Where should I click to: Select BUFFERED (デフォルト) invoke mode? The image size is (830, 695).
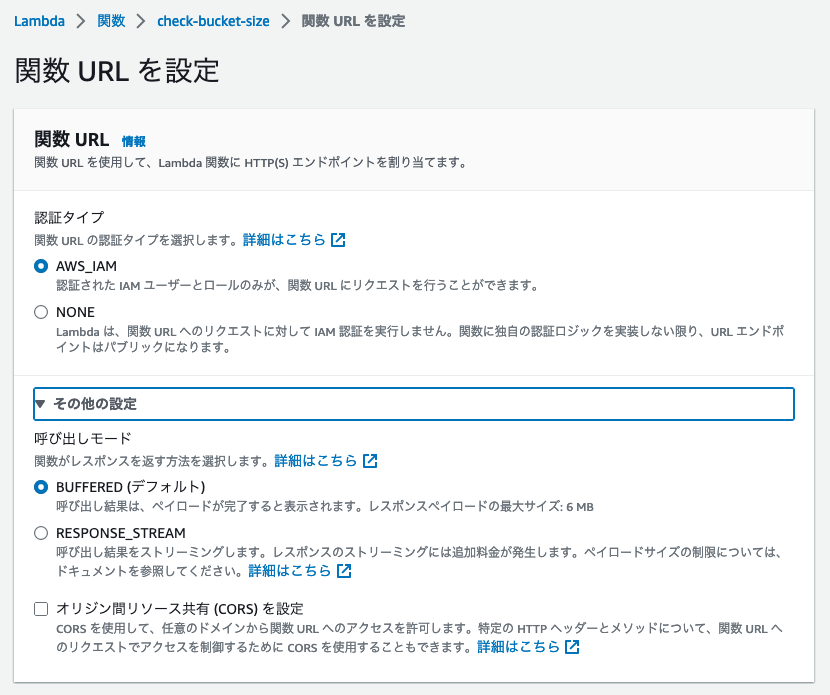point(41,487)
